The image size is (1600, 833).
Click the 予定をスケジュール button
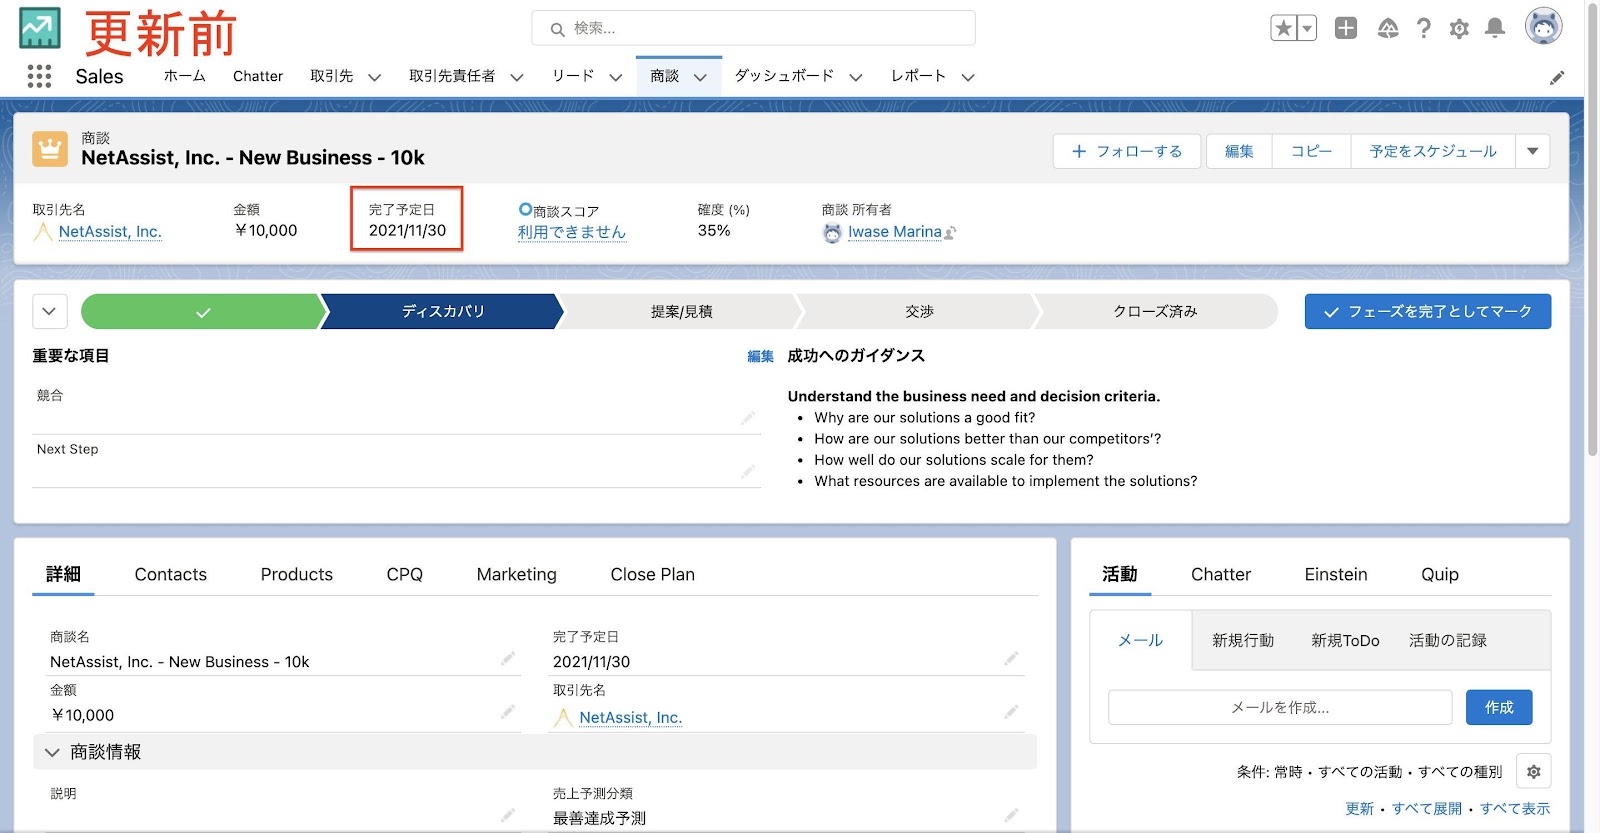click(x=1433, y=151)
